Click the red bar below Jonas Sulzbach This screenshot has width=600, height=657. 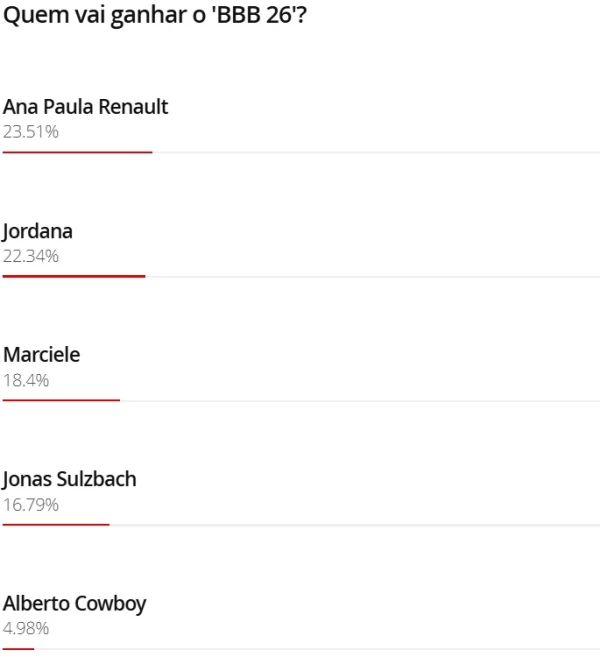click(x=56, y=524)
